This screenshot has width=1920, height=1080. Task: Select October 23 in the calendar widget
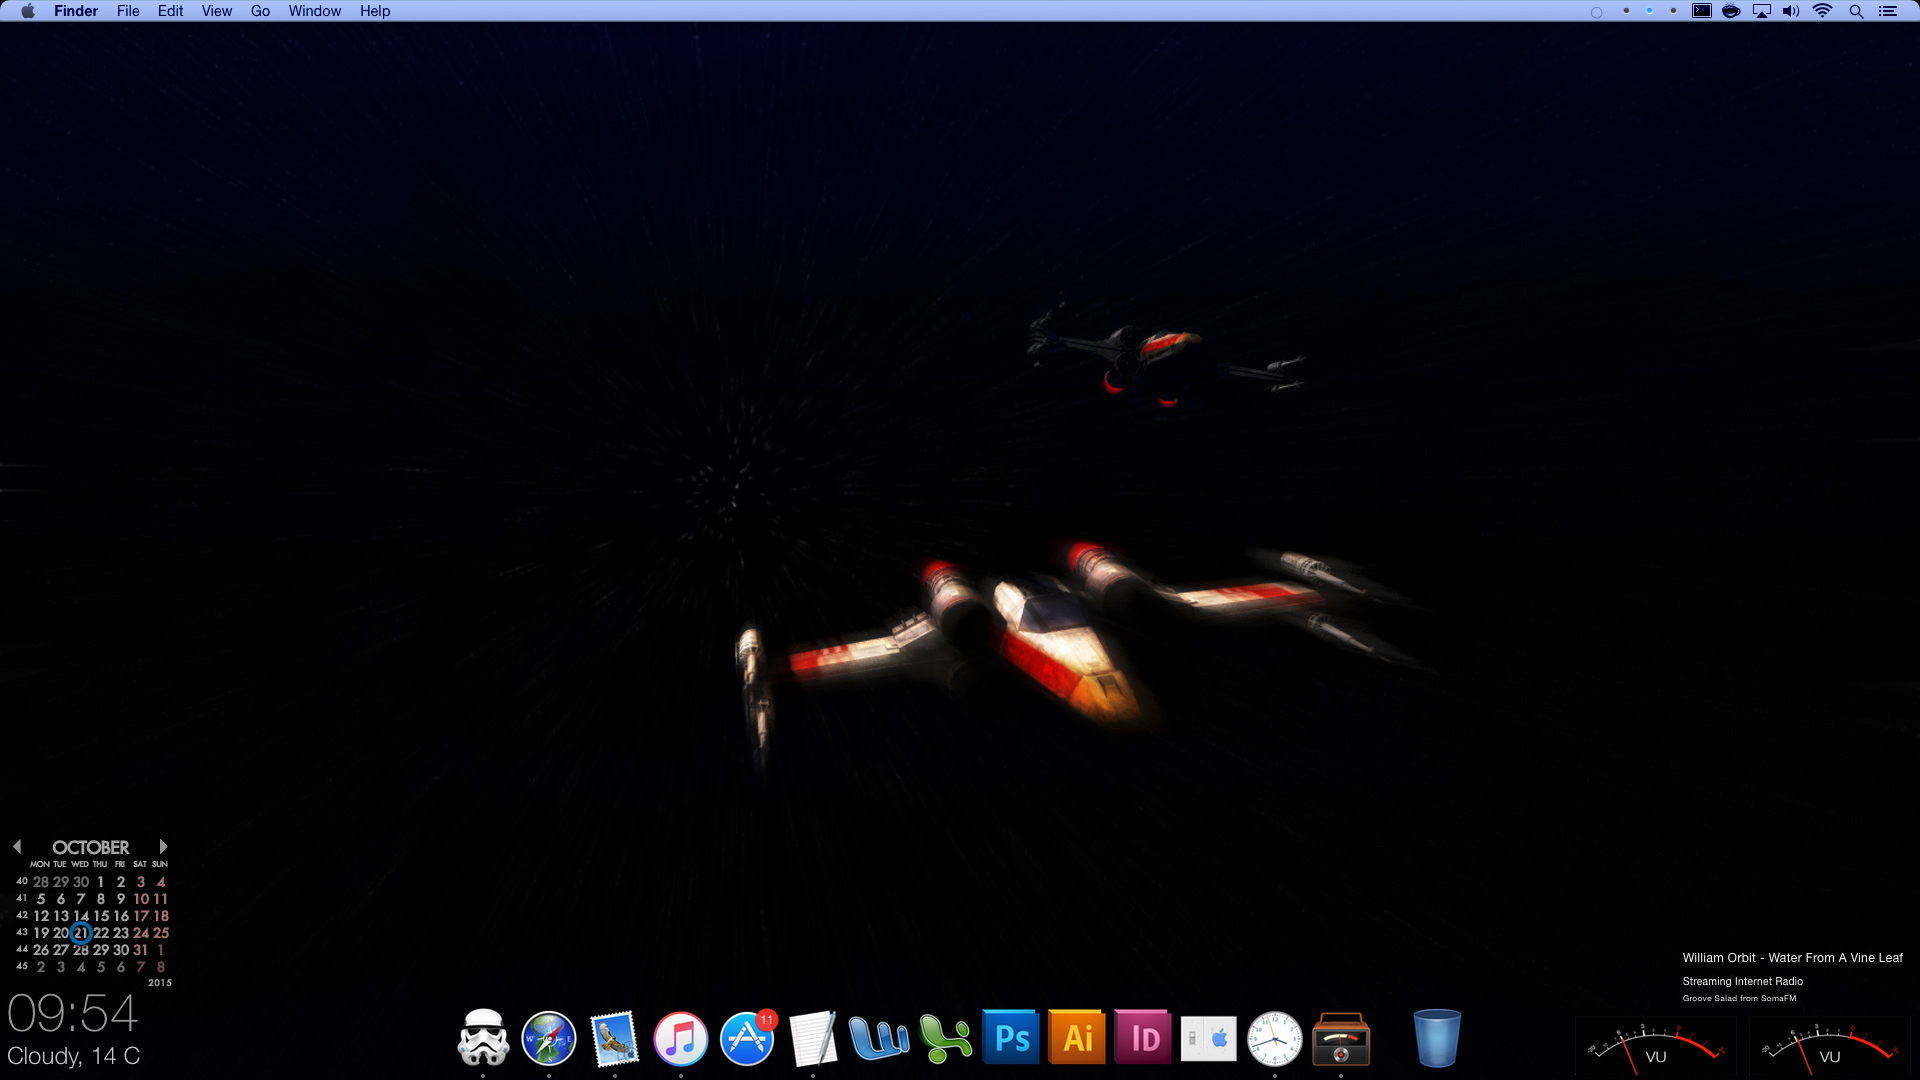pyautogui.click(x=121, y=933)
